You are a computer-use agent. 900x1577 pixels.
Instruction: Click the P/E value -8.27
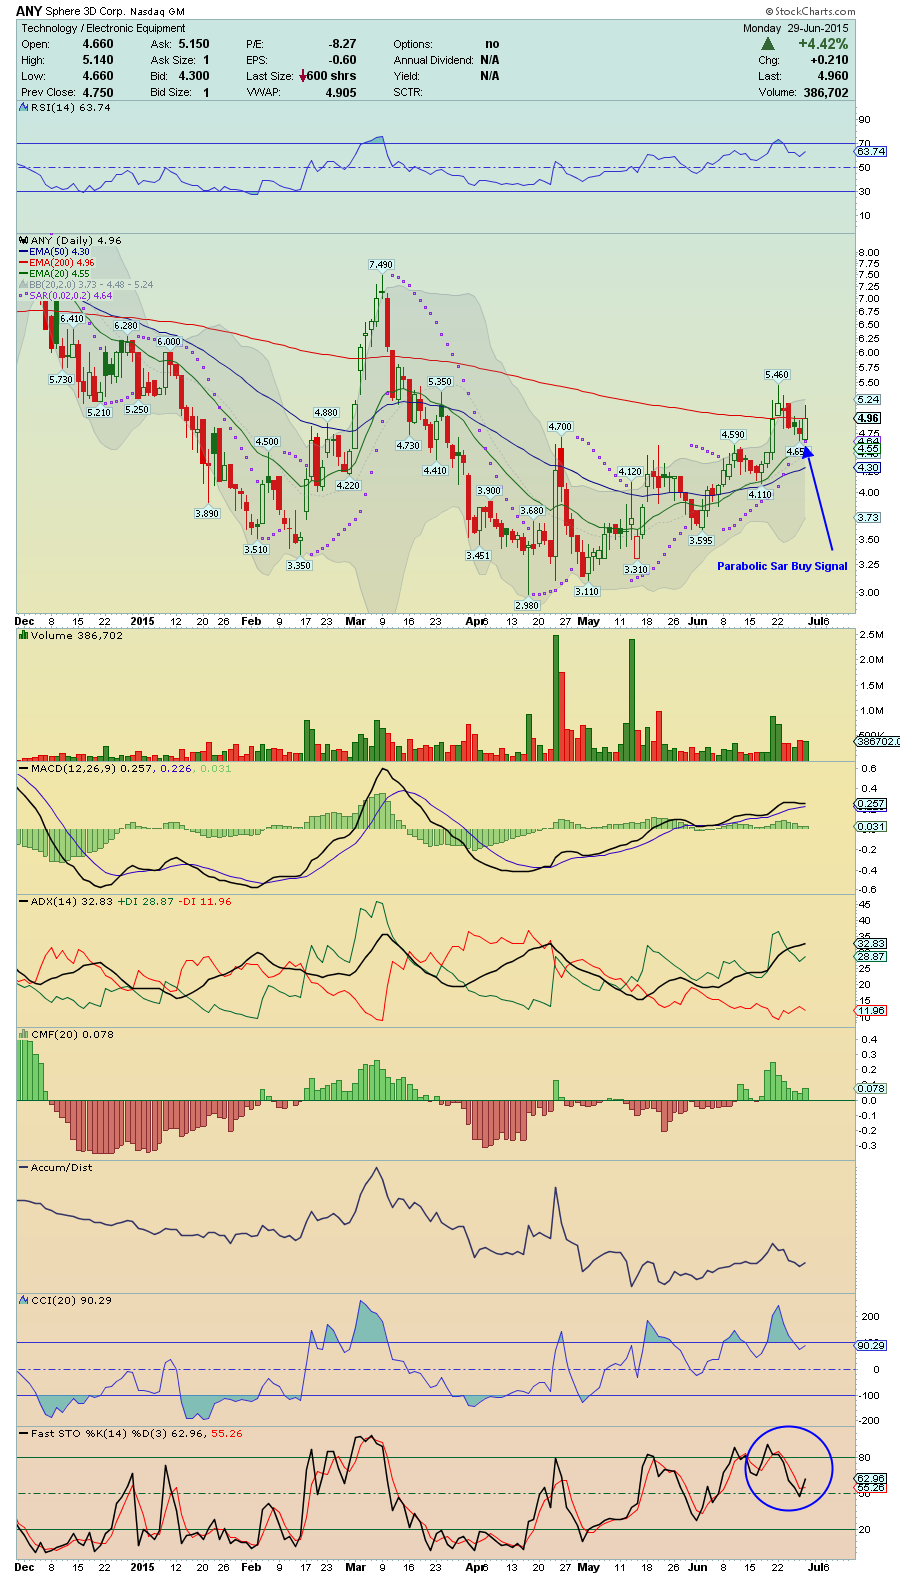coord(342,44)
